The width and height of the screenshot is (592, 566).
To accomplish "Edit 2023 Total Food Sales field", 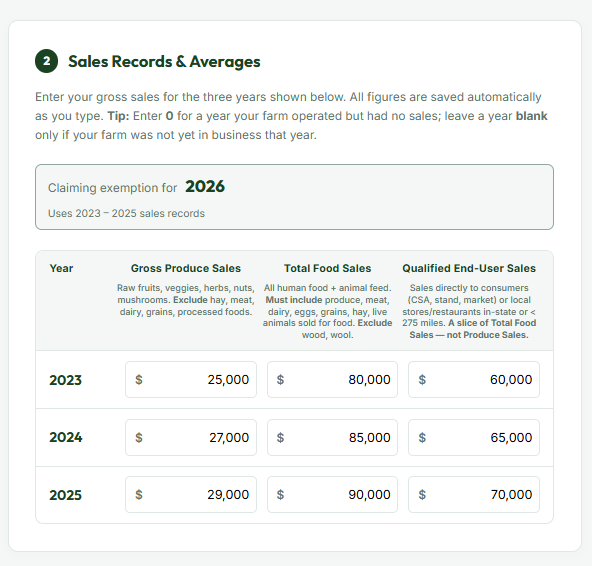I will point(332,379).
